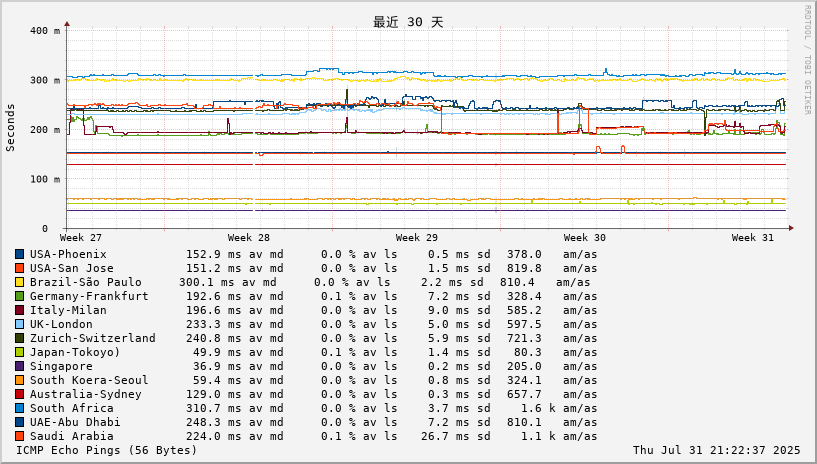Click the South Africa blue swatch
Image resolution: width=817 pixels, height=464 pixels.
(19, 409)
